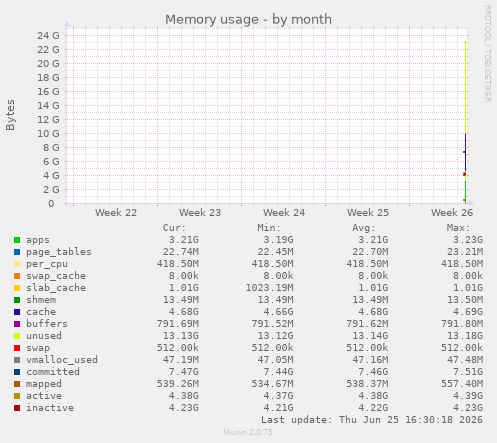Click the swap_cache orange legend swatch
The width and height of the screenshot is (497, 443).
pyautogui.click(x=17, y=276)
